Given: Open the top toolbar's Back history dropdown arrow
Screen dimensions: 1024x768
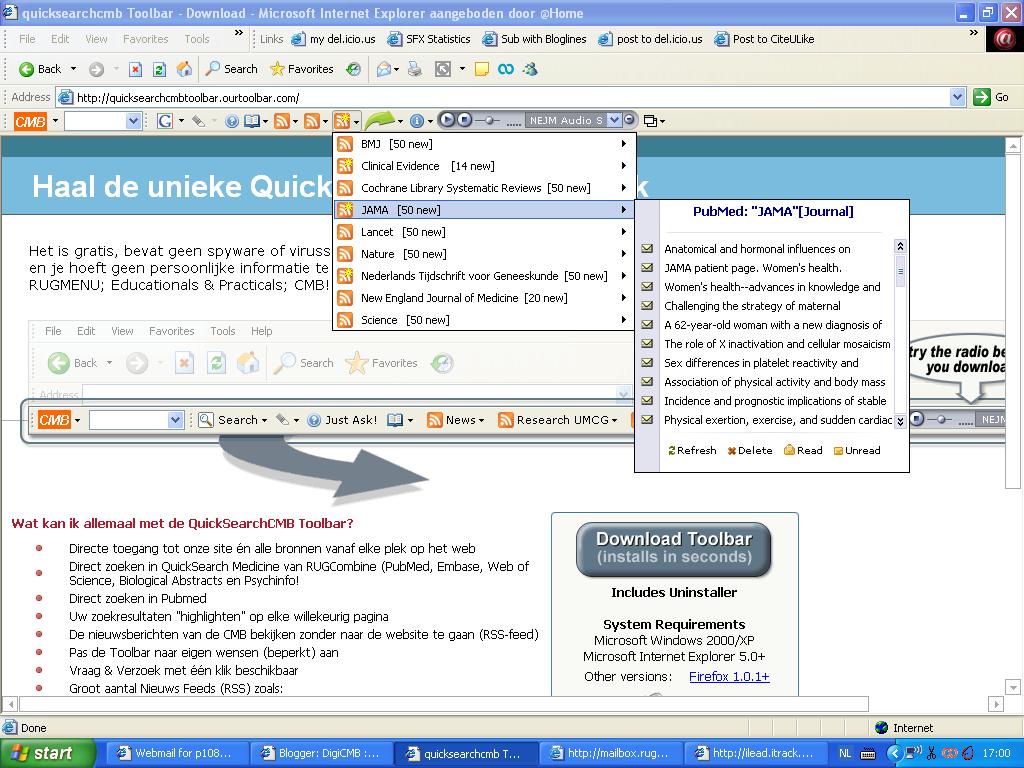Looking at the screenshot, I should coord(73,69).
